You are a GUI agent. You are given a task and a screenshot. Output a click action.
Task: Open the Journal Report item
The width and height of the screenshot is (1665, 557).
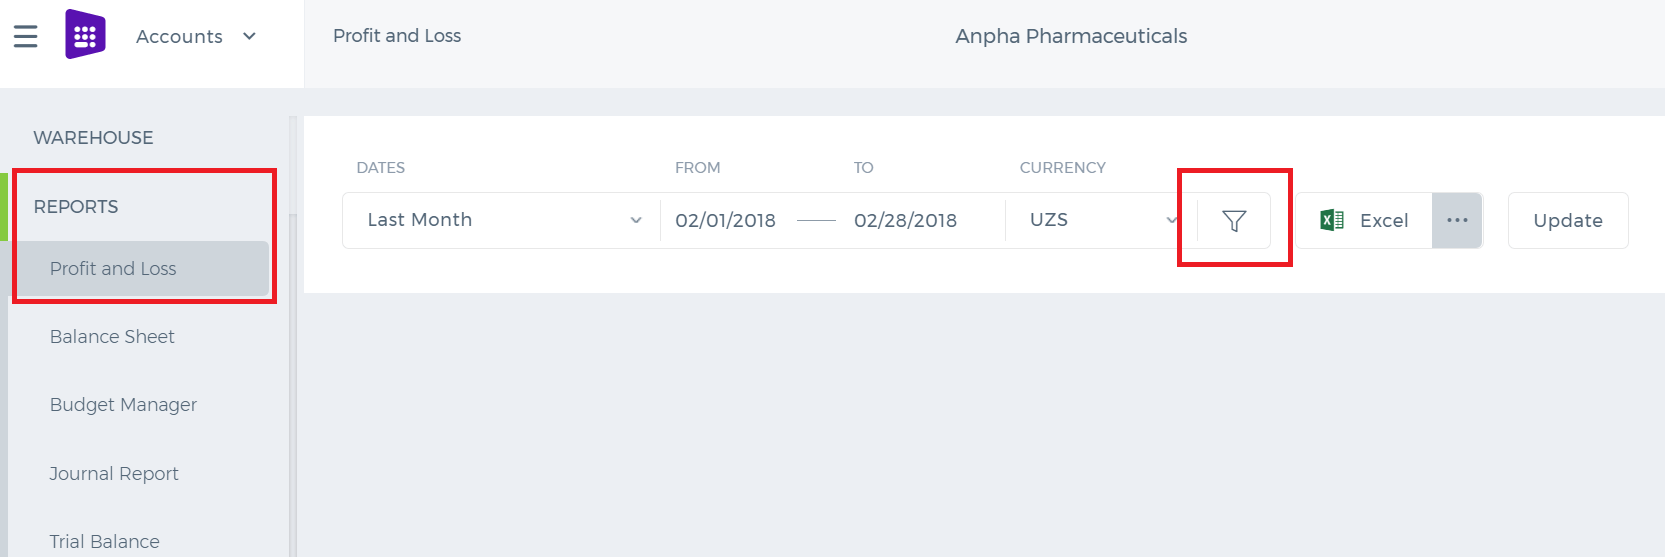[114, 474]
